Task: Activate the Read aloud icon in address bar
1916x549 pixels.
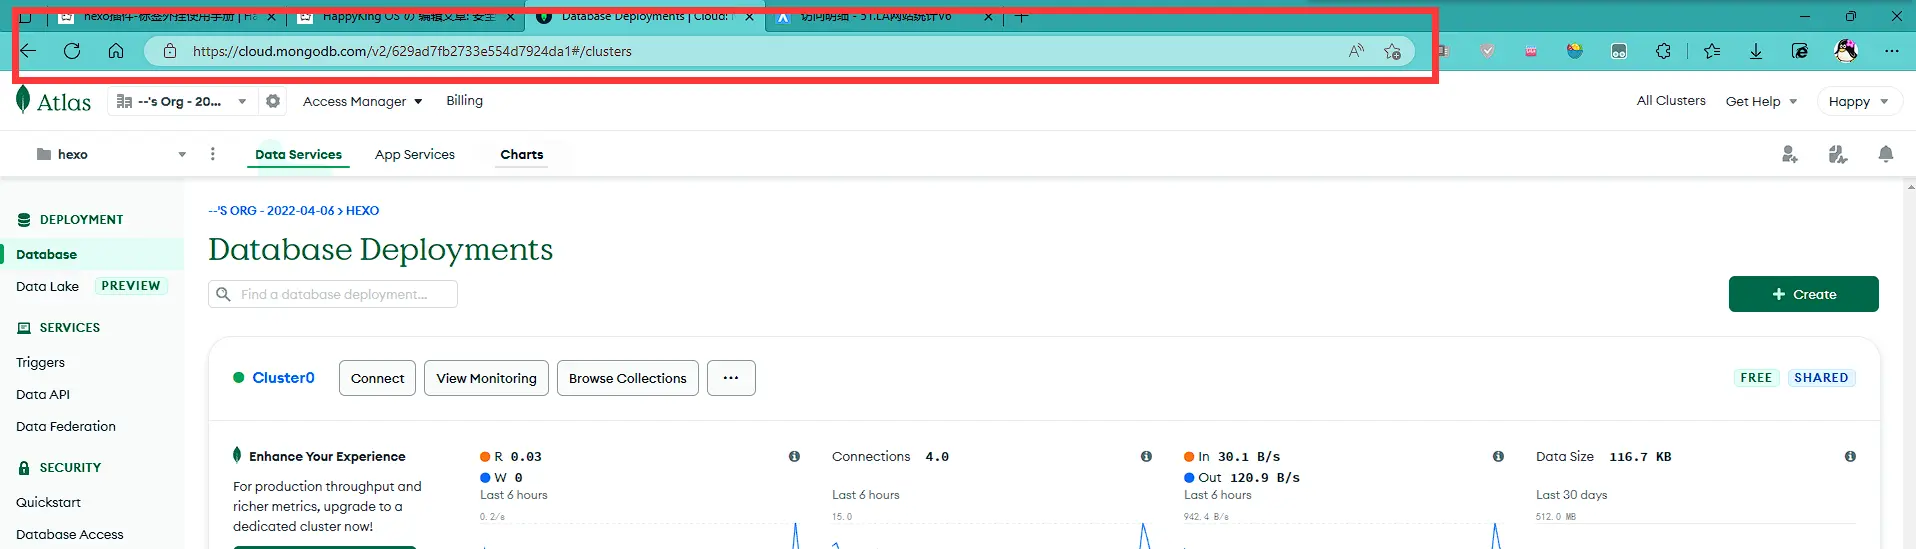Action: click(x=1356, y=51)
